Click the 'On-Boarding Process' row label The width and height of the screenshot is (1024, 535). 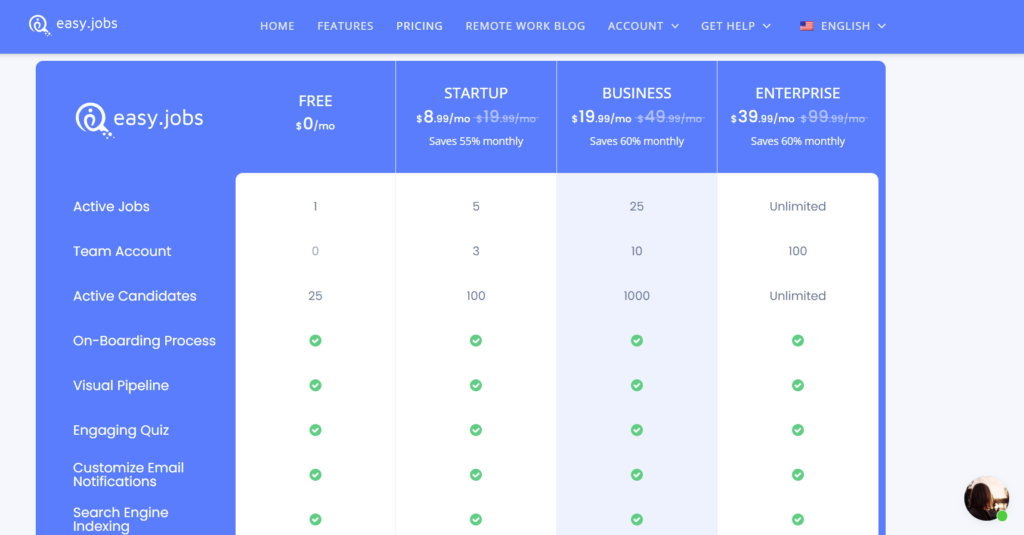[x=144, y=341]
